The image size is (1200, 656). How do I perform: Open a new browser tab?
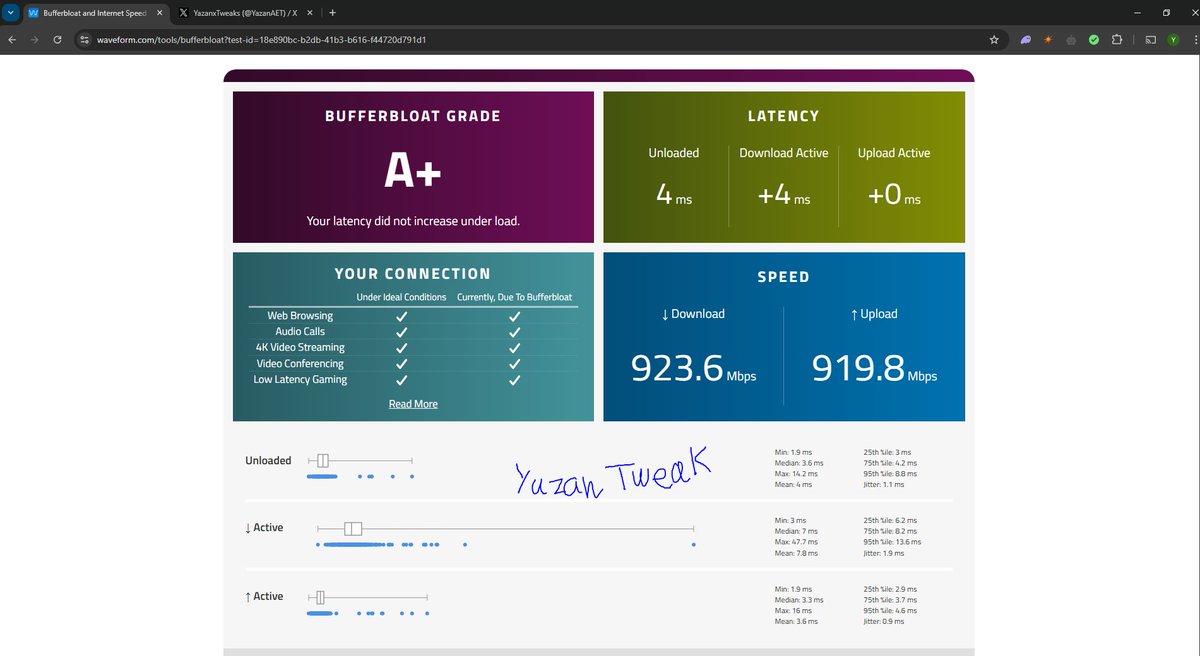332,13
